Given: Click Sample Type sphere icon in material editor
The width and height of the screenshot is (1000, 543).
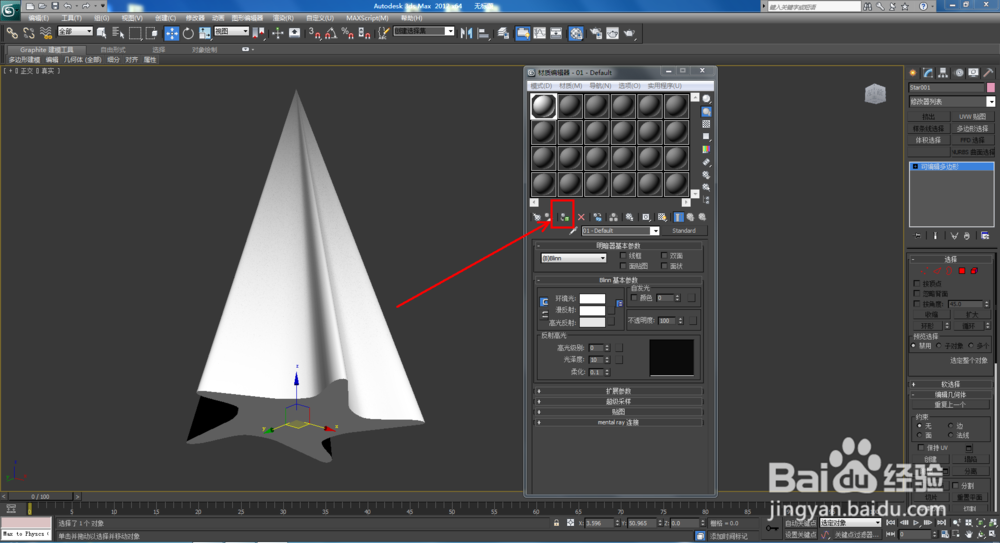Looking at the screenshot, I should point(707,99).
